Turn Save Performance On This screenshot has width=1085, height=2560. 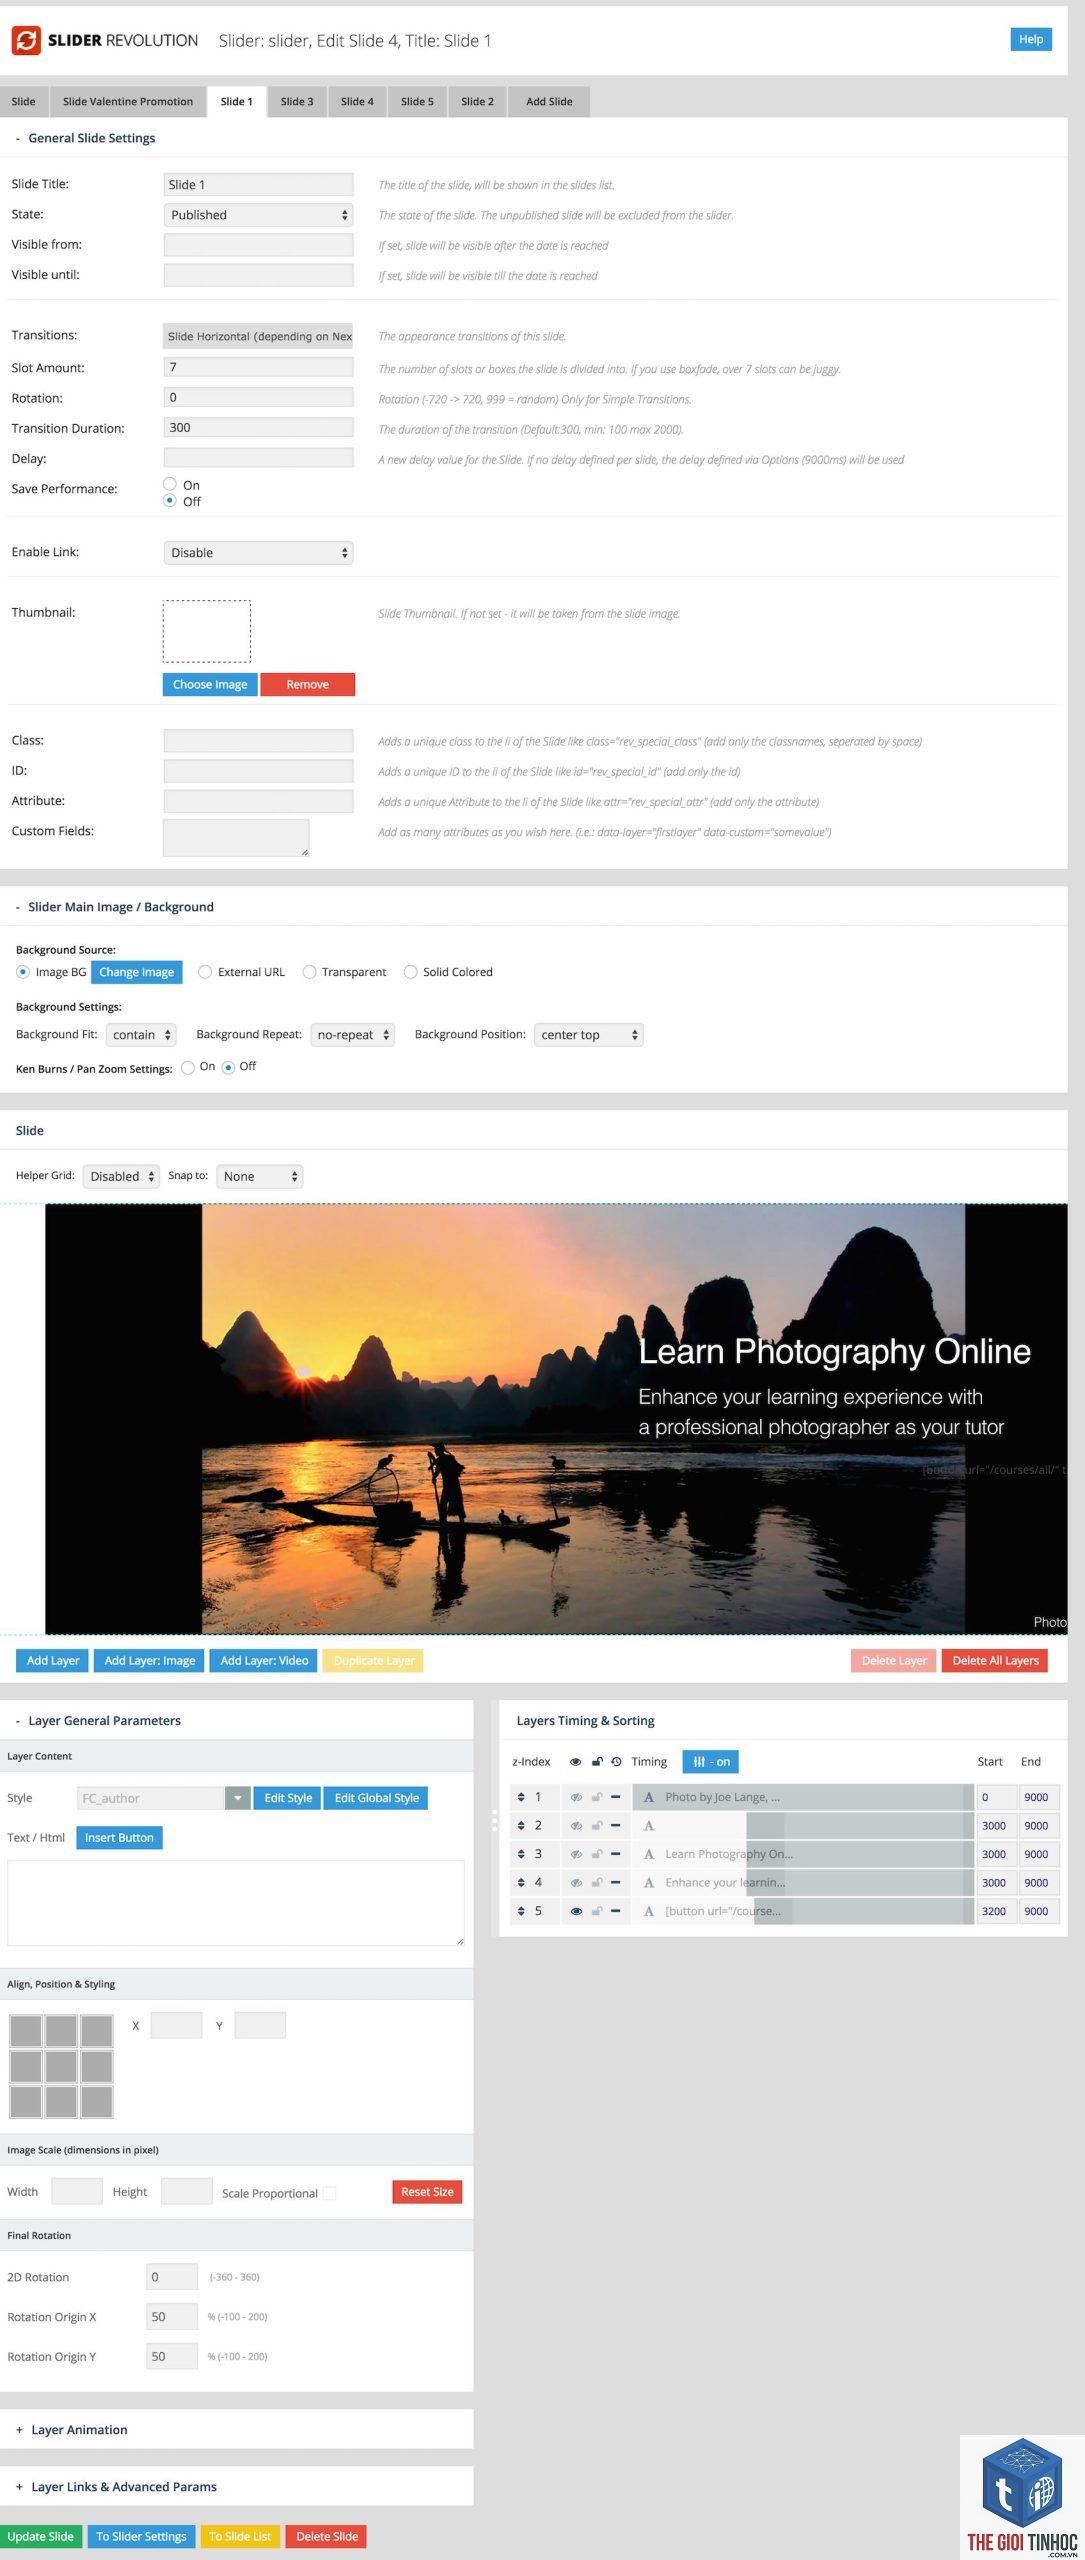pyautogui.click(x=170, y=484)
